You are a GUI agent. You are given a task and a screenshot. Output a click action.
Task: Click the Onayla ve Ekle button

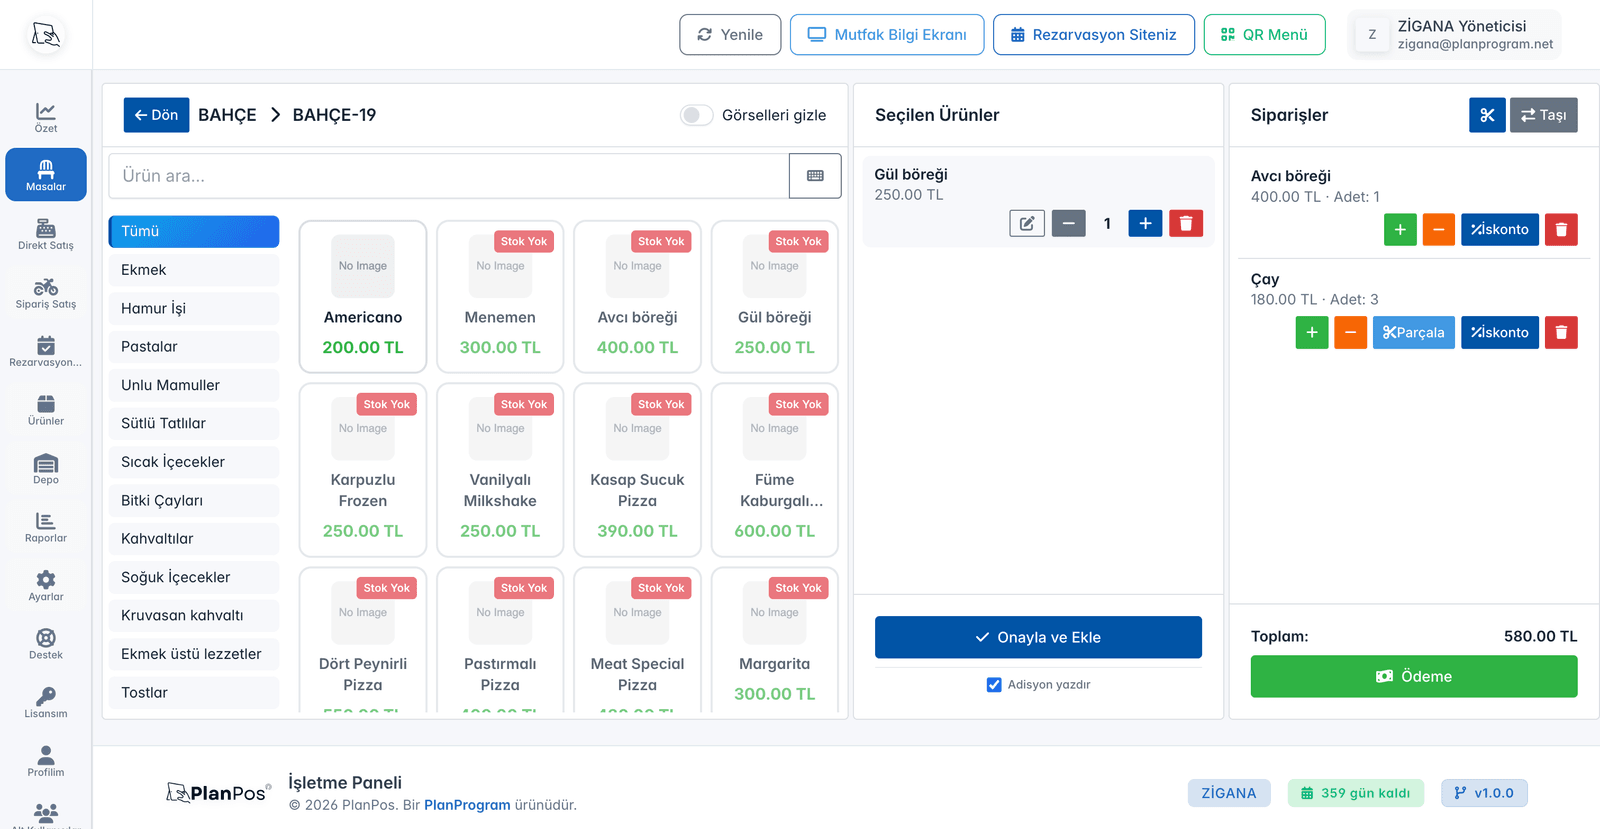click(x=1038, y=637)
